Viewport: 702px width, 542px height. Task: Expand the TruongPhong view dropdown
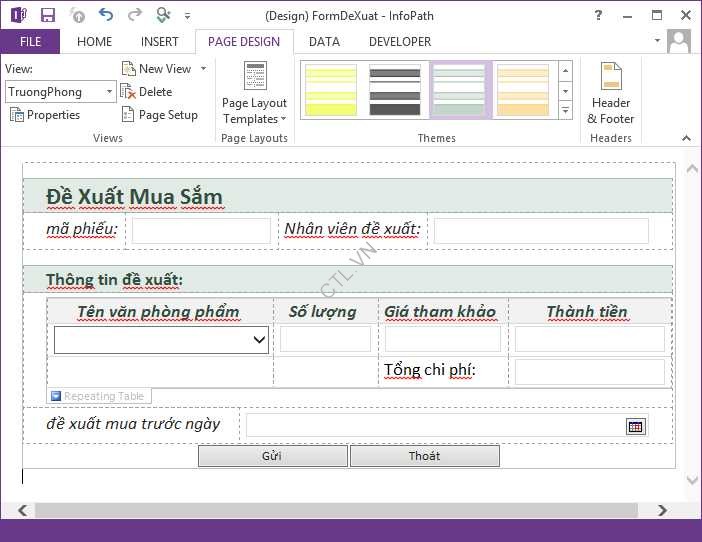(109, 92)
